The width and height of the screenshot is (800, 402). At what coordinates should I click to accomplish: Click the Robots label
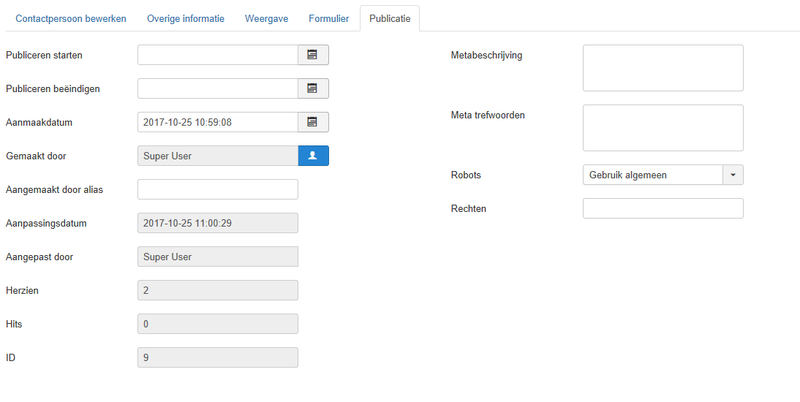[466, 175]
